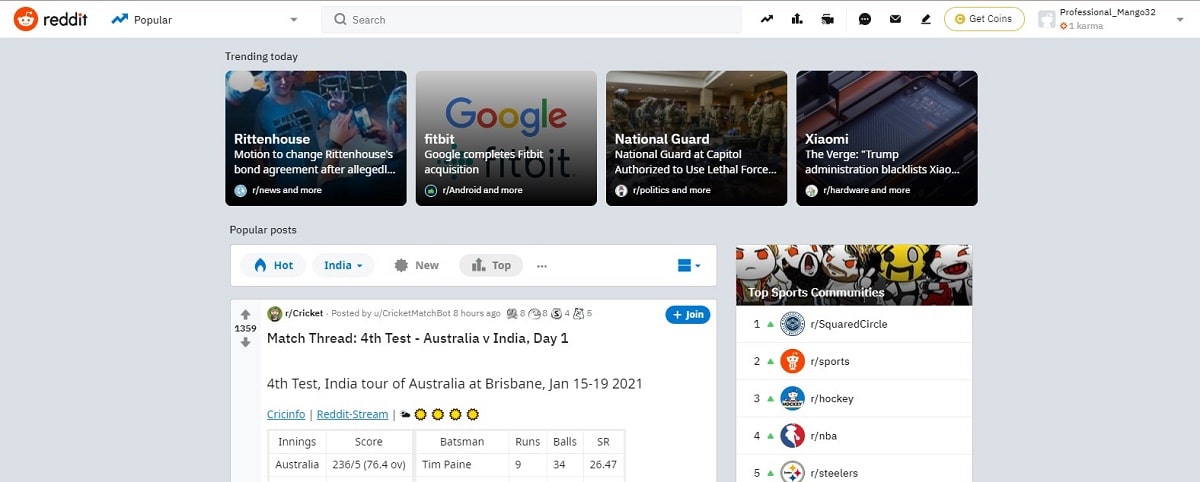Viewport: 1200px width, 482px height.
Task: Open the National Guard trending card
Action: coord(696,138)
